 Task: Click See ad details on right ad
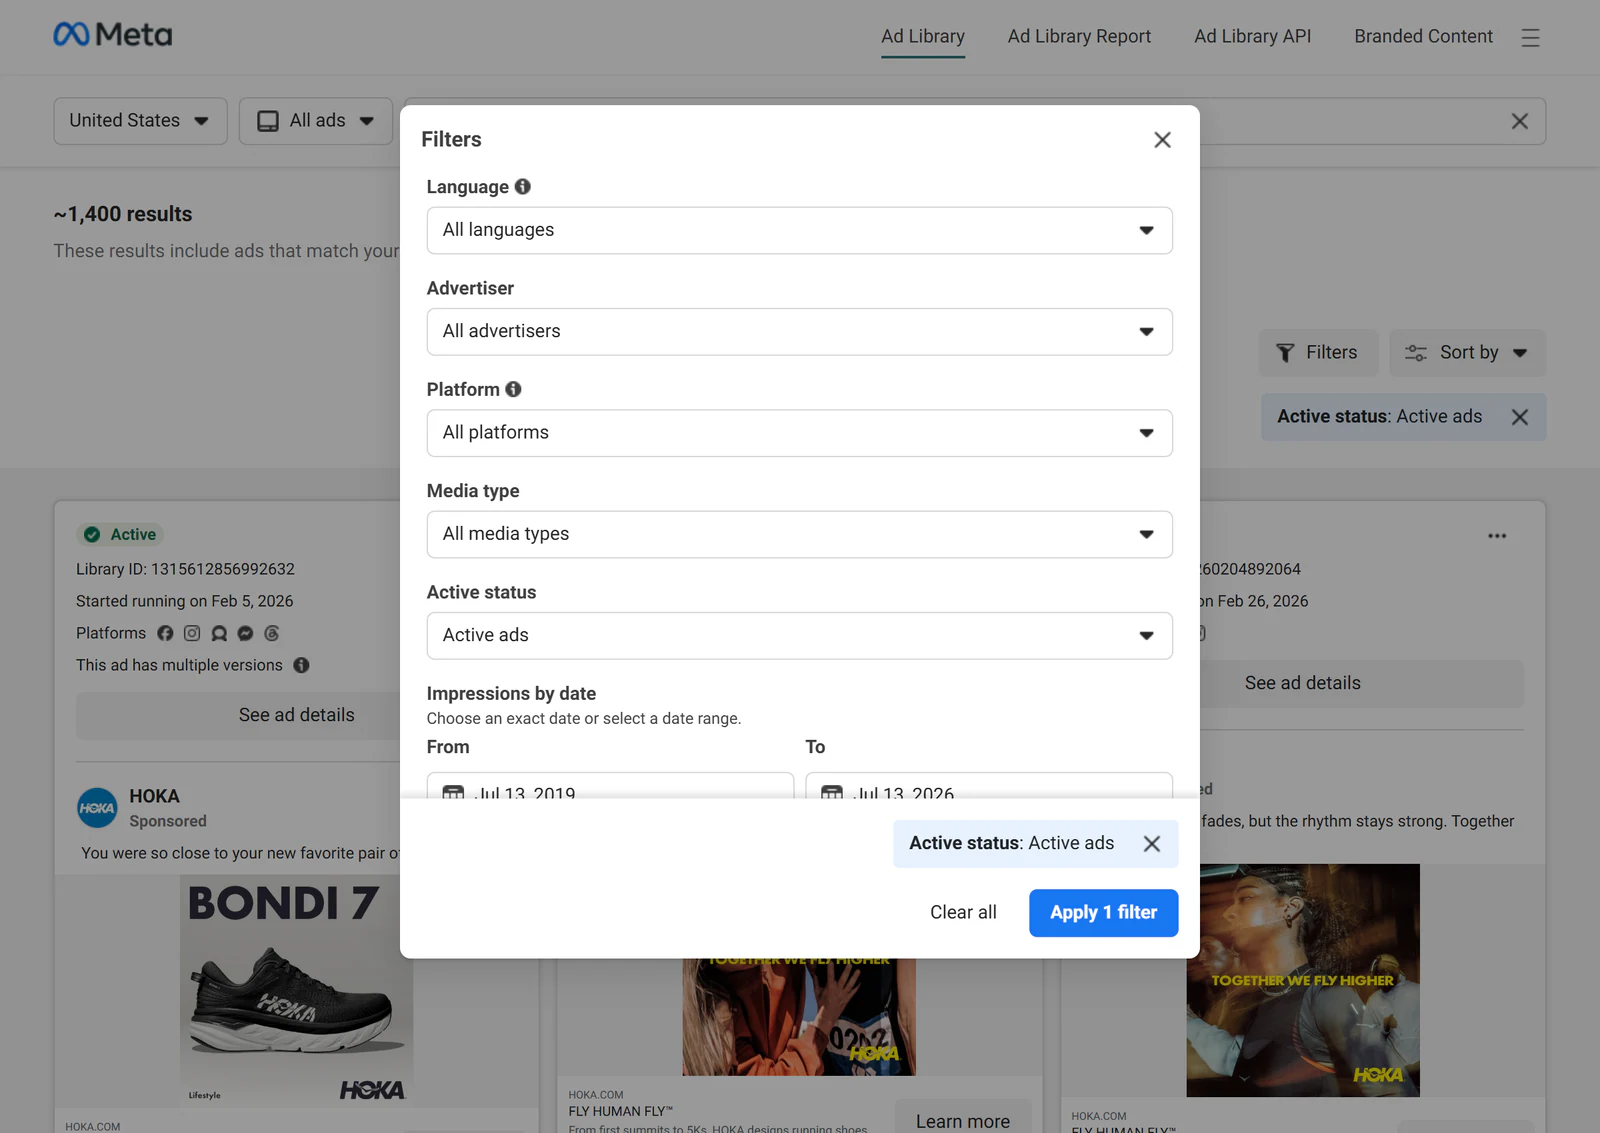pos(1361,683)
